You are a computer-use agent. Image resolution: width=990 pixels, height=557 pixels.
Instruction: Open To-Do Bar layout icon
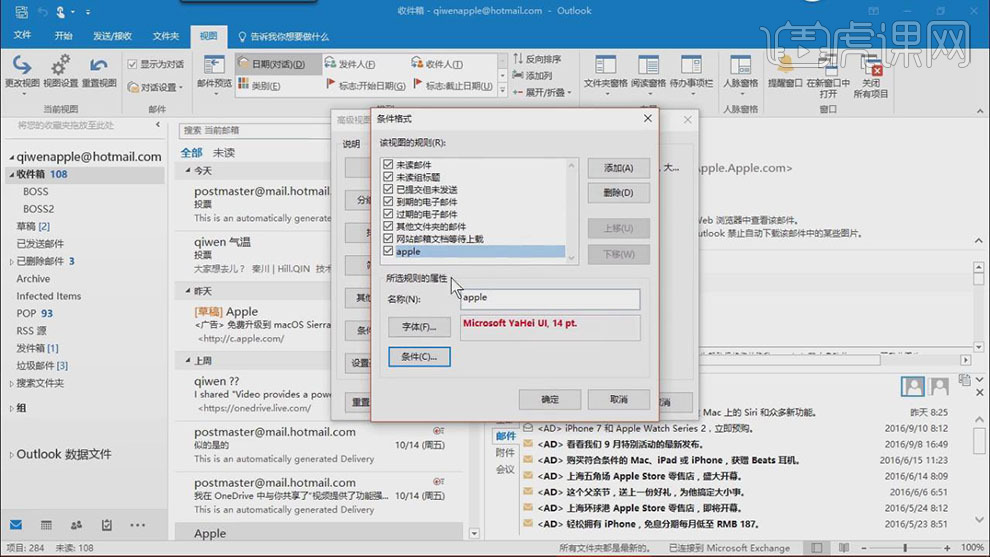[x=691, y=65]
